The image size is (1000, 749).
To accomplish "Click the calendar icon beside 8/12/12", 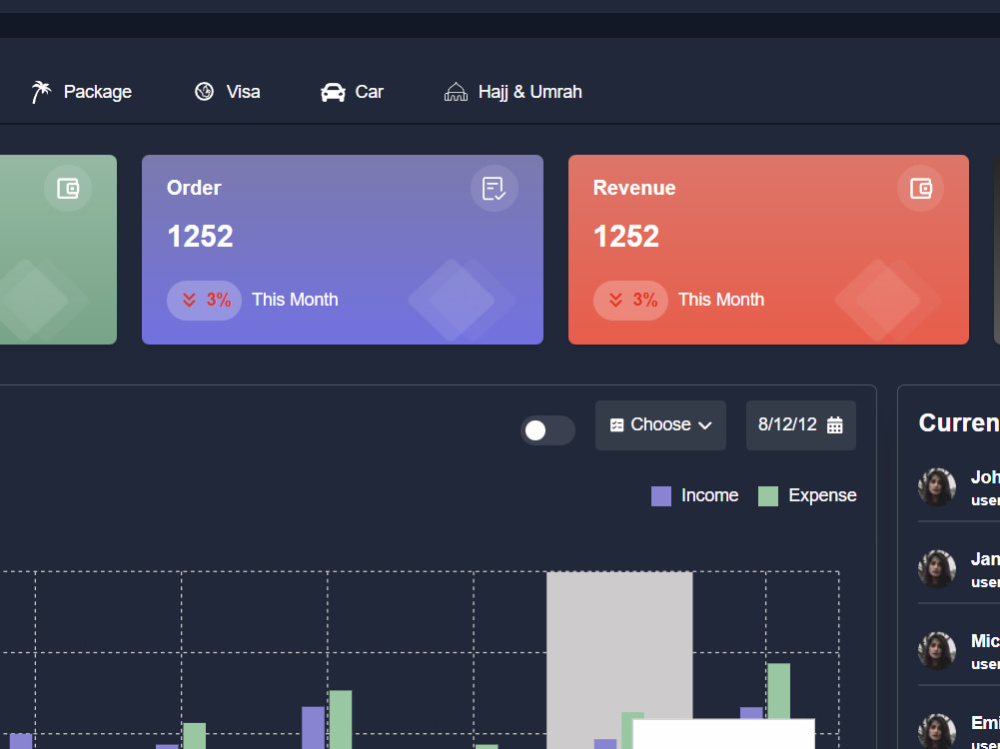I will 835,425.
